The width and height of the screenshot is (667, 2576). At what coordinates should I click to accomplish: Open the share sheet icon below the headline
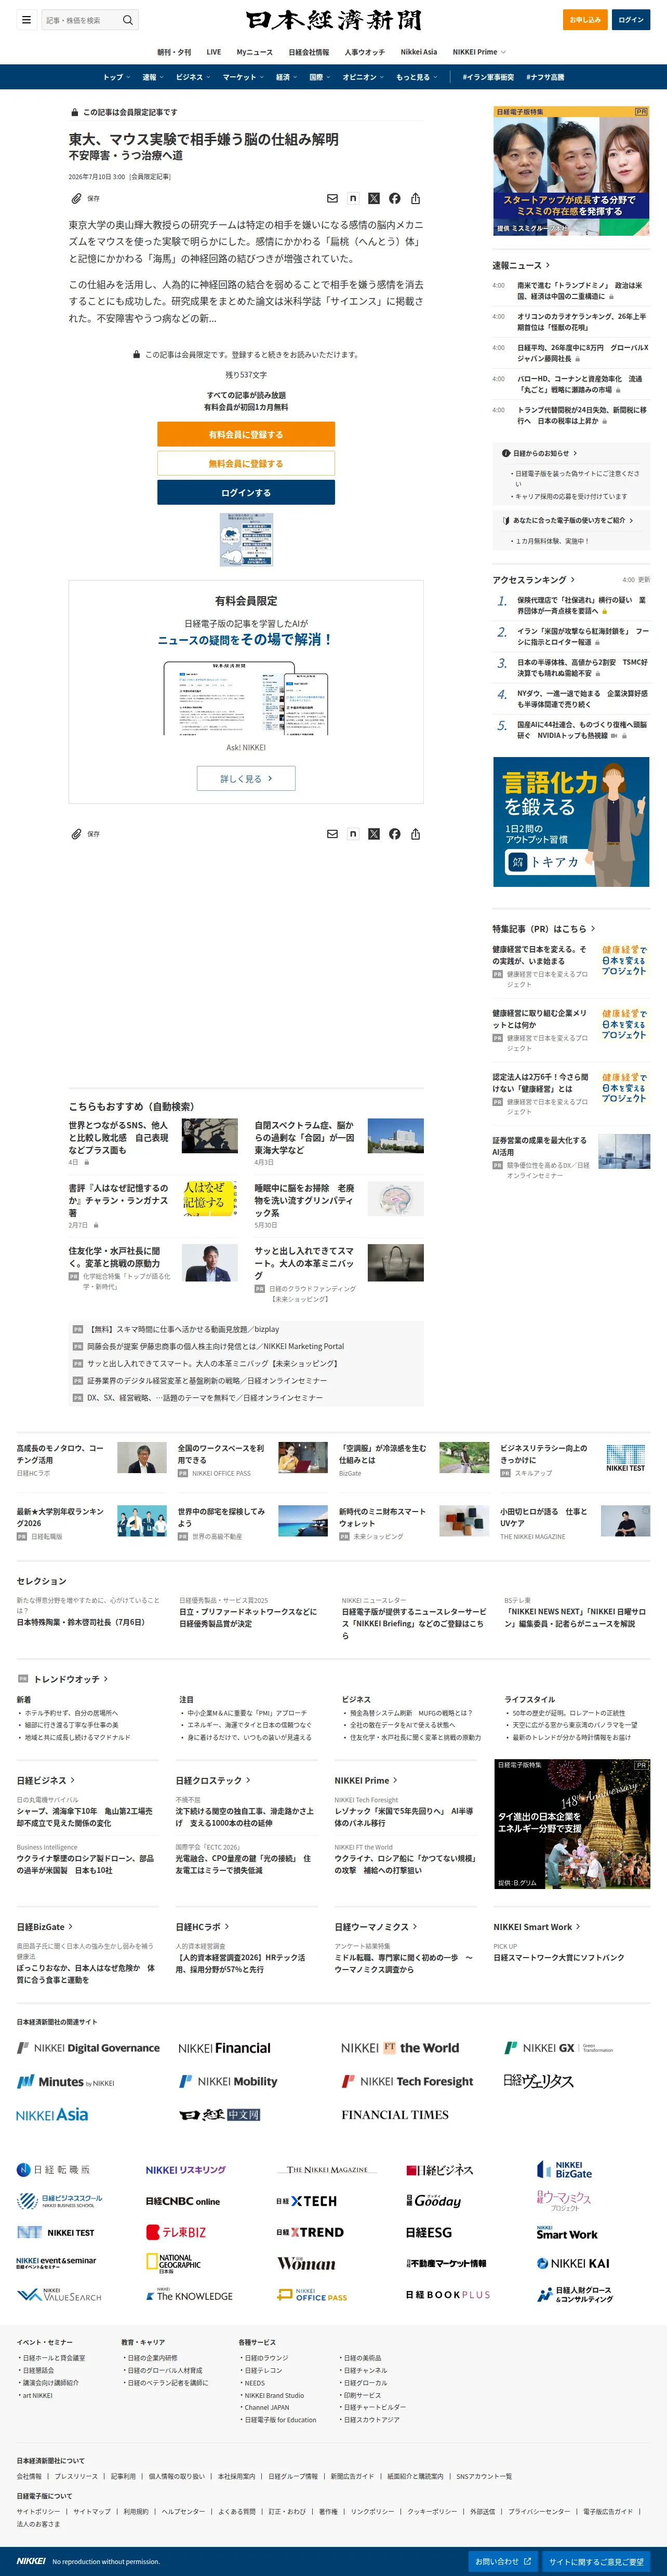tap(416, 198)
